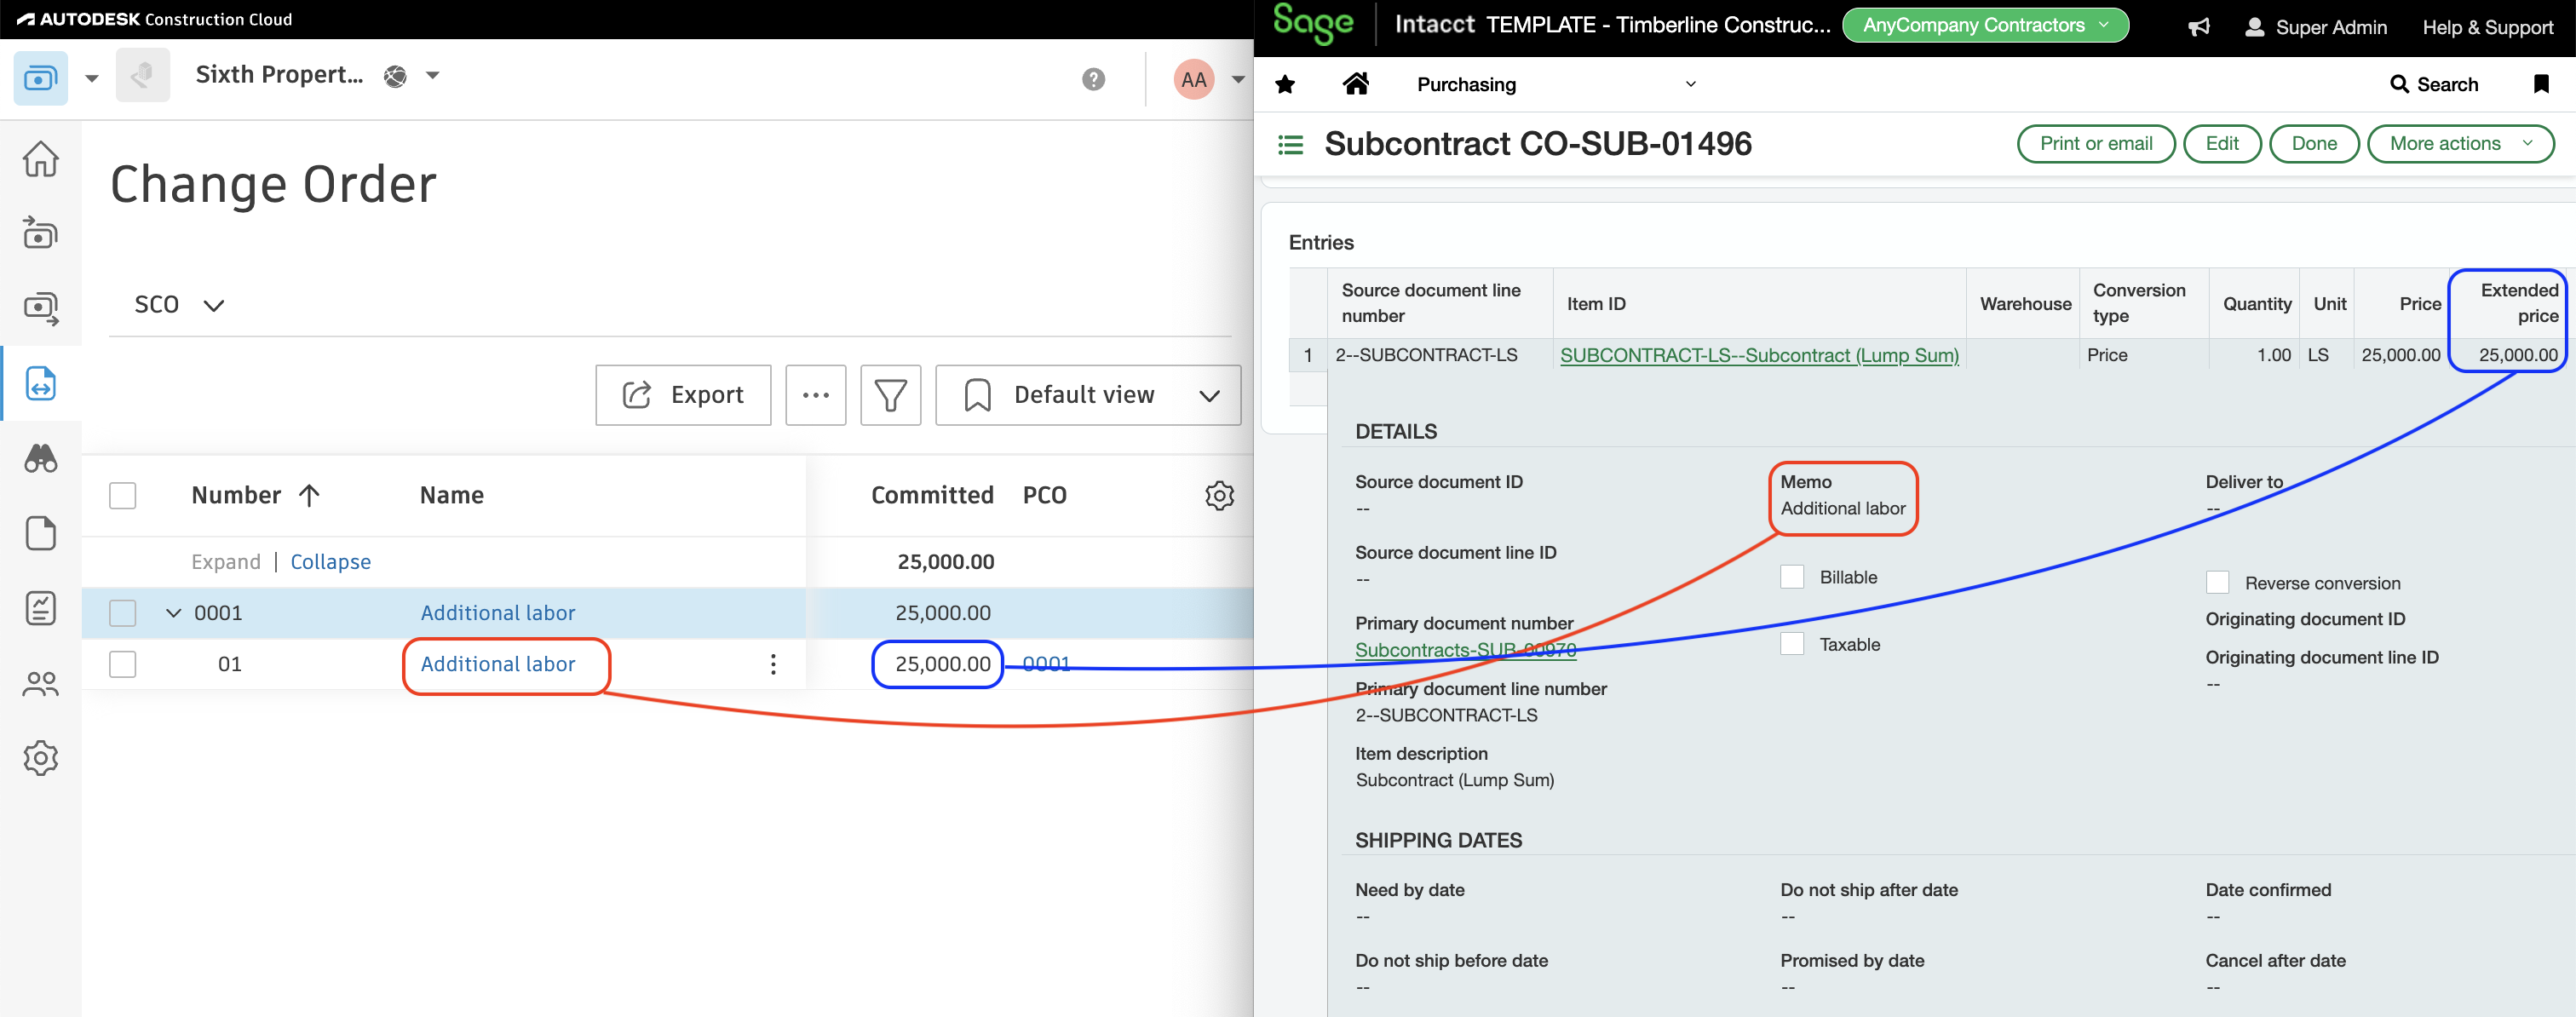Click the PCO column header

pos(1044,495)
